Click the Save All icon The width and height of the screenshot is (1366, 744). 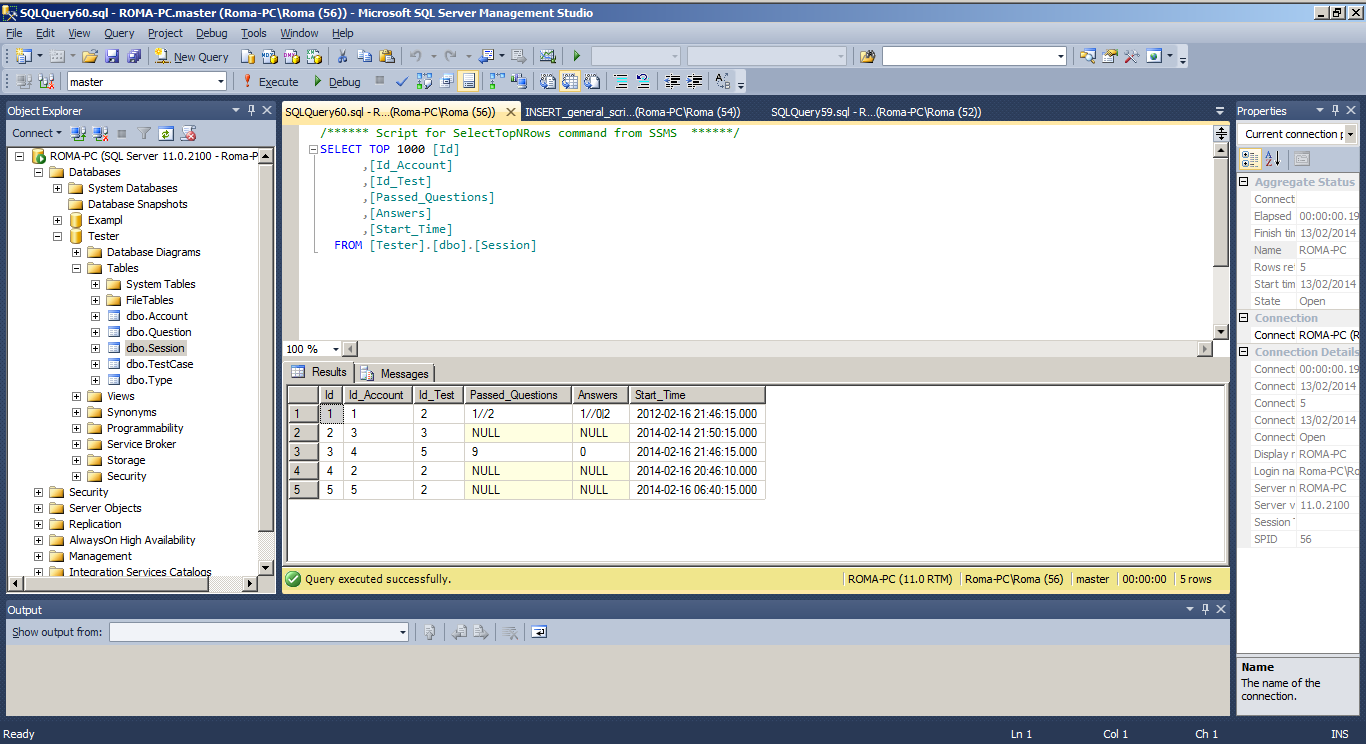(134, 57)
